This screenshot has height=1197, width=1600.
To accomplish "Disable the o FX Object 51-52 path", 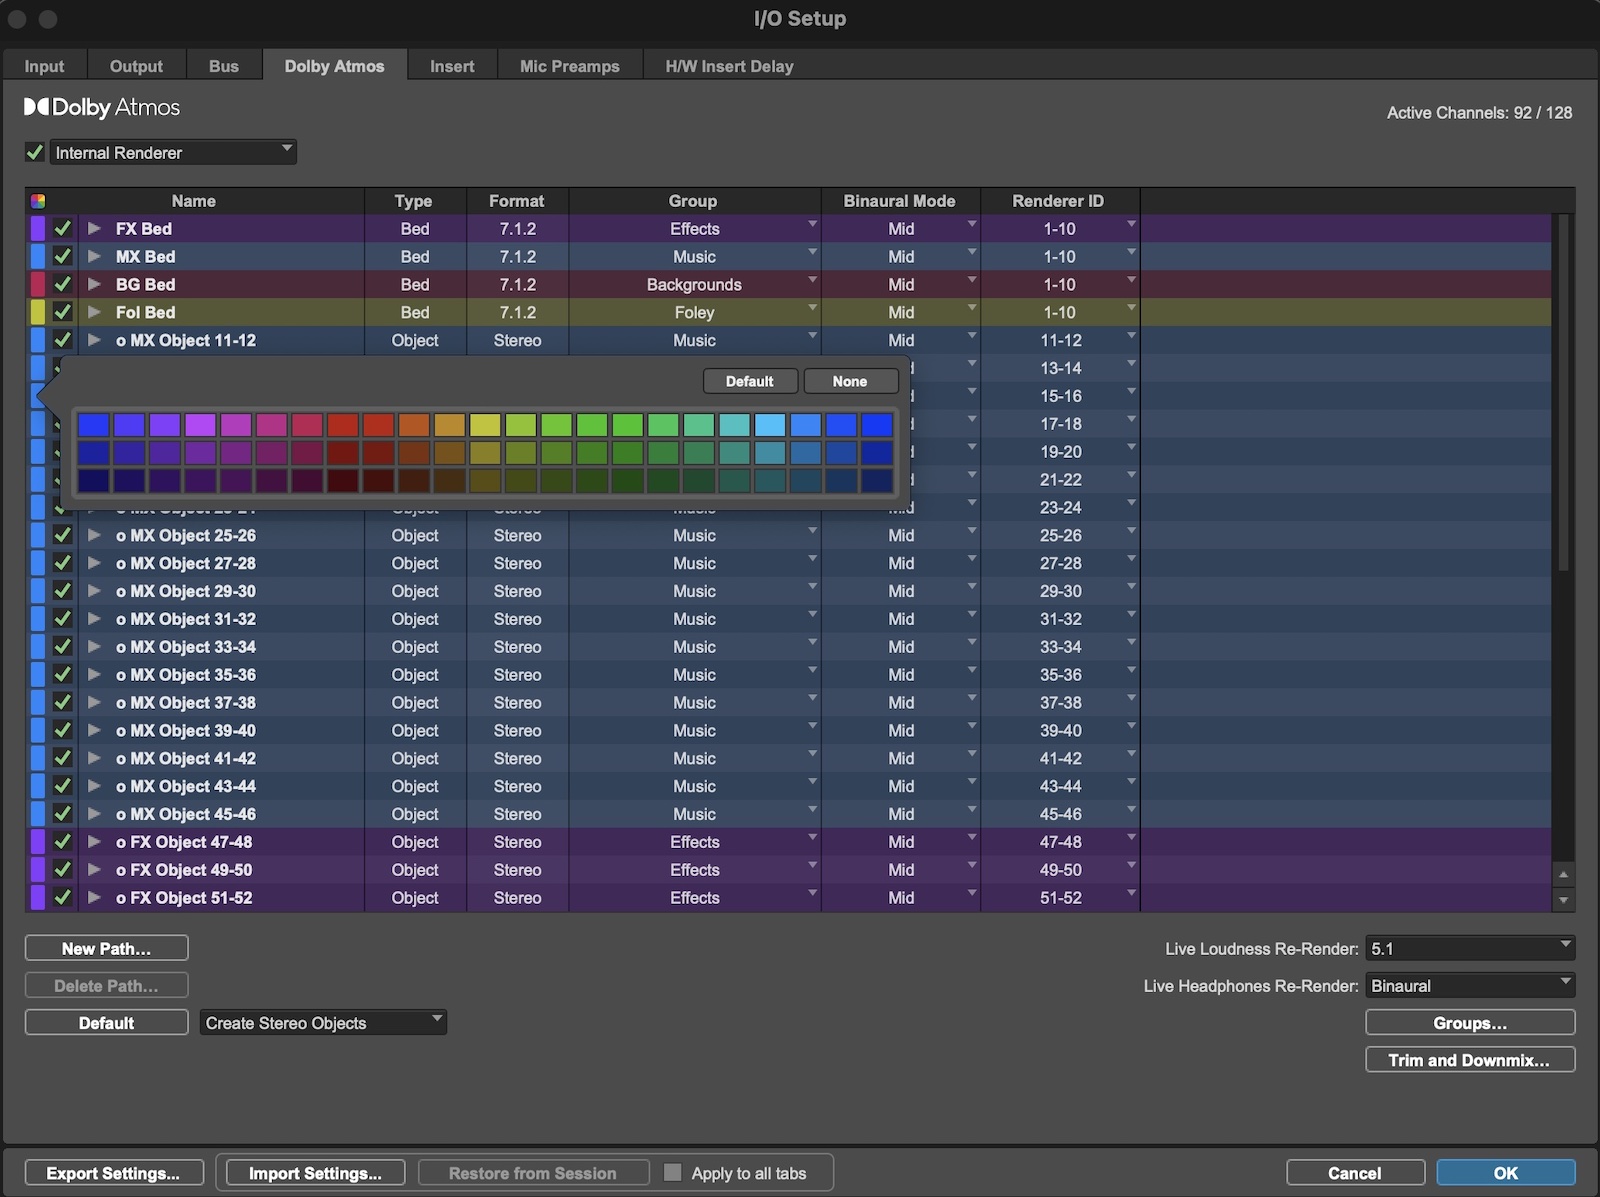I will (x=63, y=898).
